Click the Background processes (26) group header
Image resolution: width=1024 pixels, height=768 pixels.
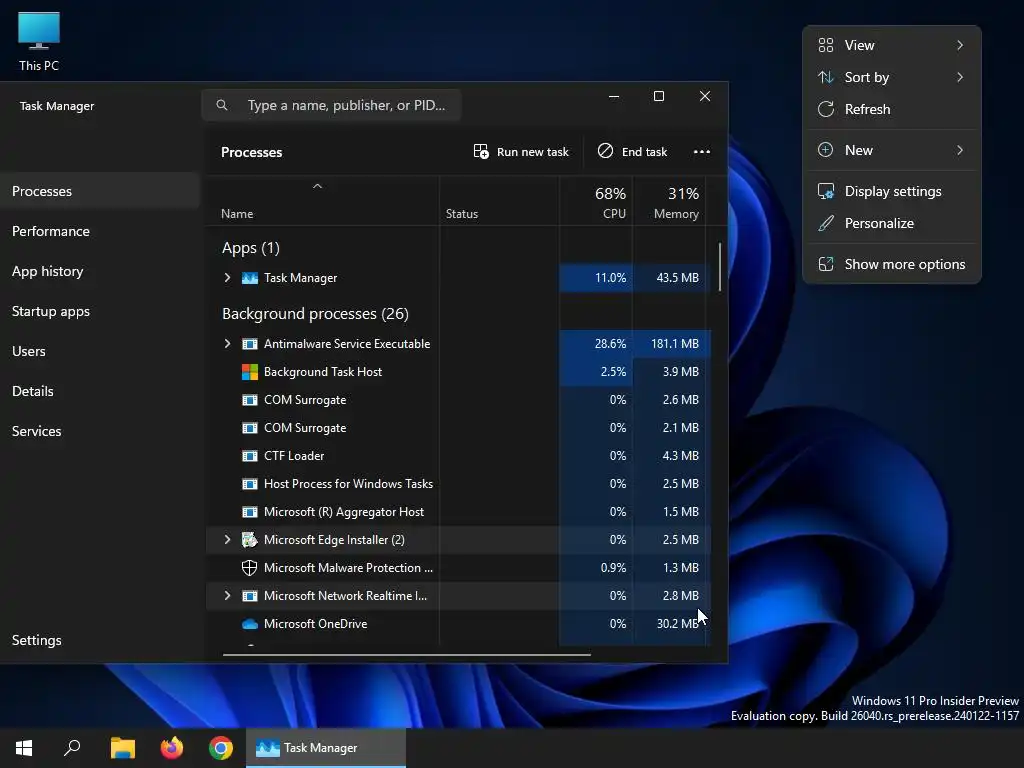click(315, 314)
